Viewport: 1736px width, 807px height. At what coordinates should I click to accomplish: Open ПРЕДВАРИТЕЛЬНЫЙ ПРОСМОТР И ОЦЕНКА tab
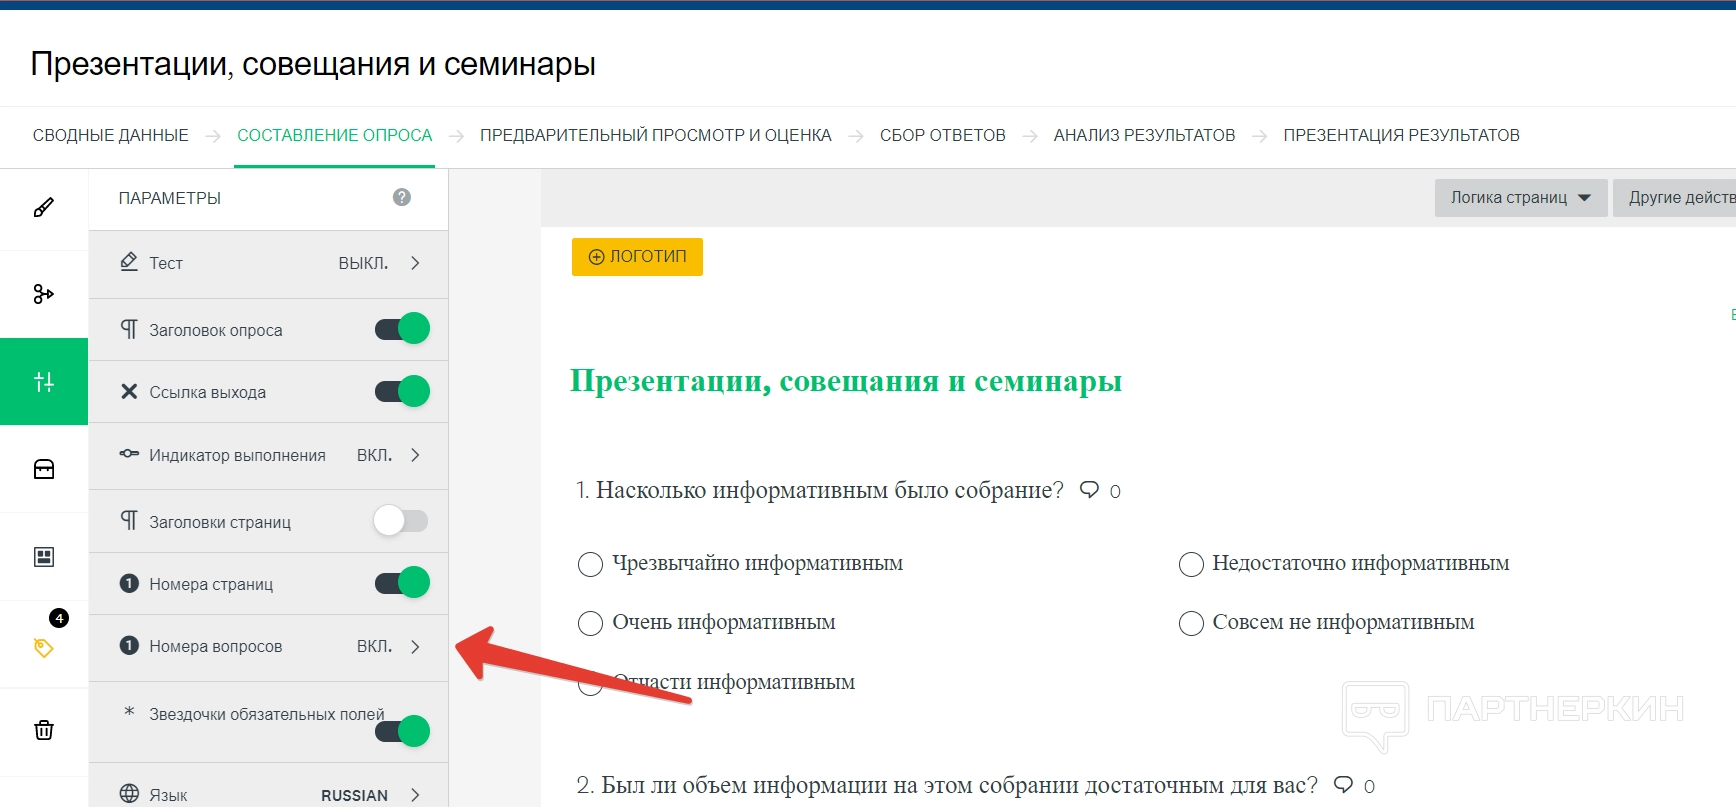[656, 135]
